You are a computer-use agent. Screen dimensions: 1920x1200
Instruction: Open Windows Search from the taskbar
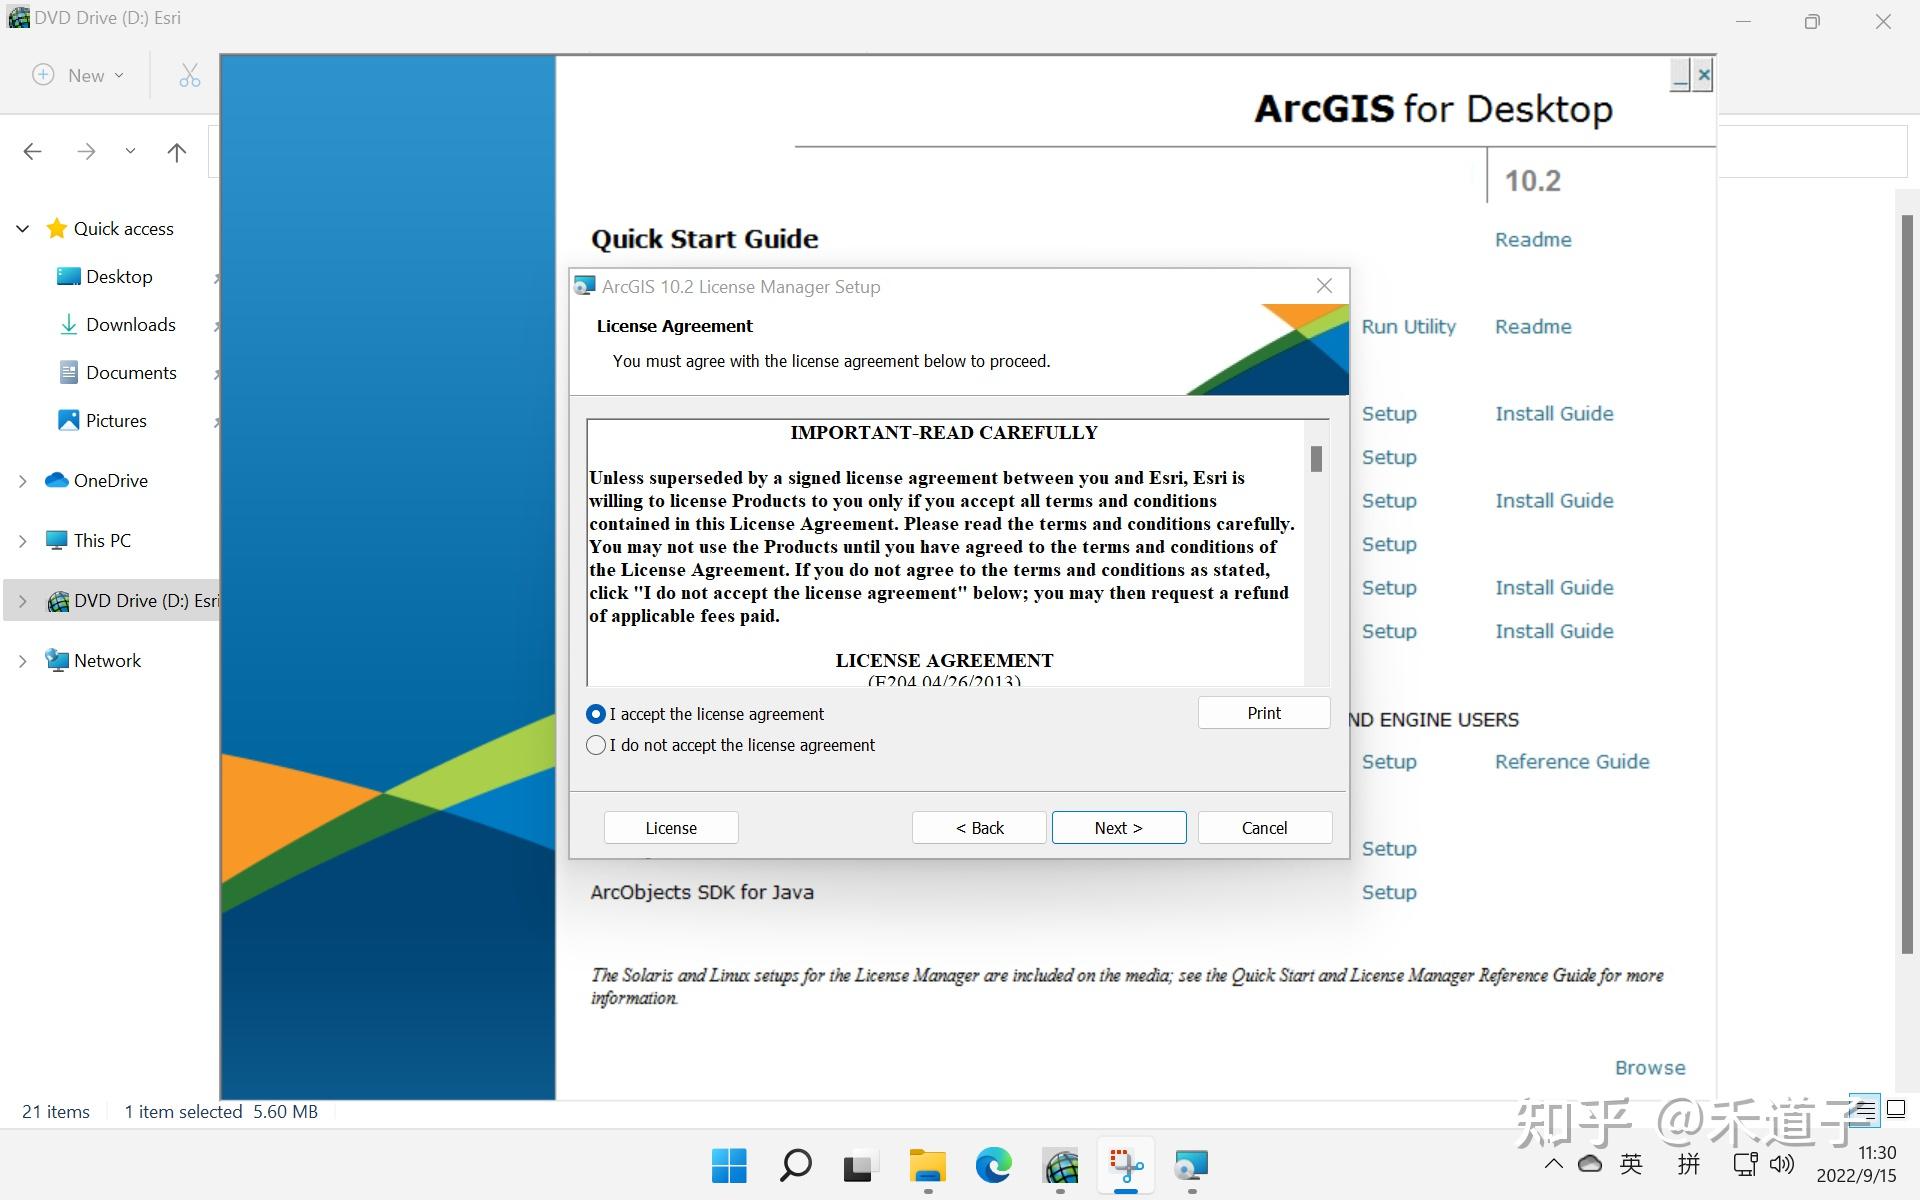(x=795, y=1165)
